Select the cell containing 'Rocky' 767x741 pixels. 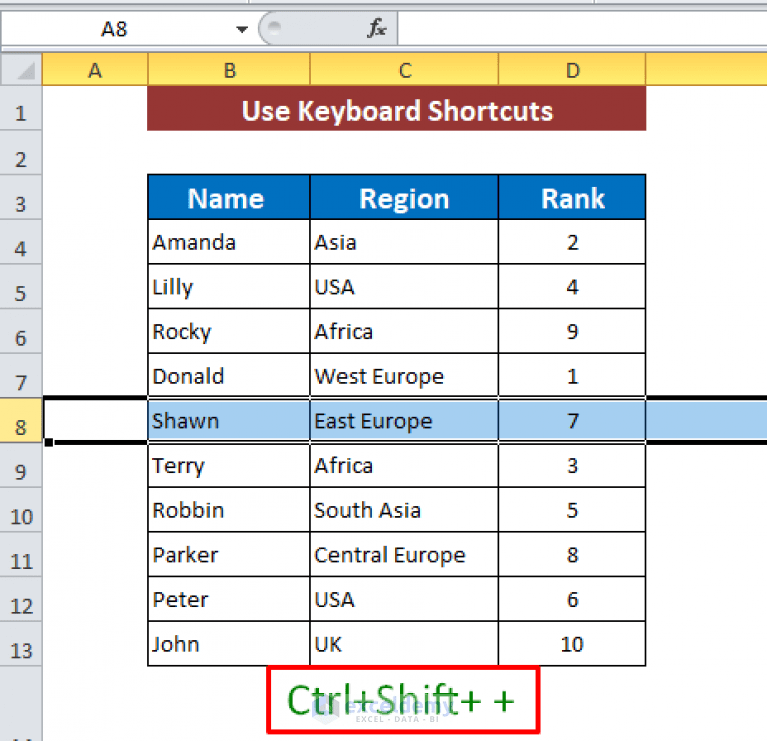[228, 331]
